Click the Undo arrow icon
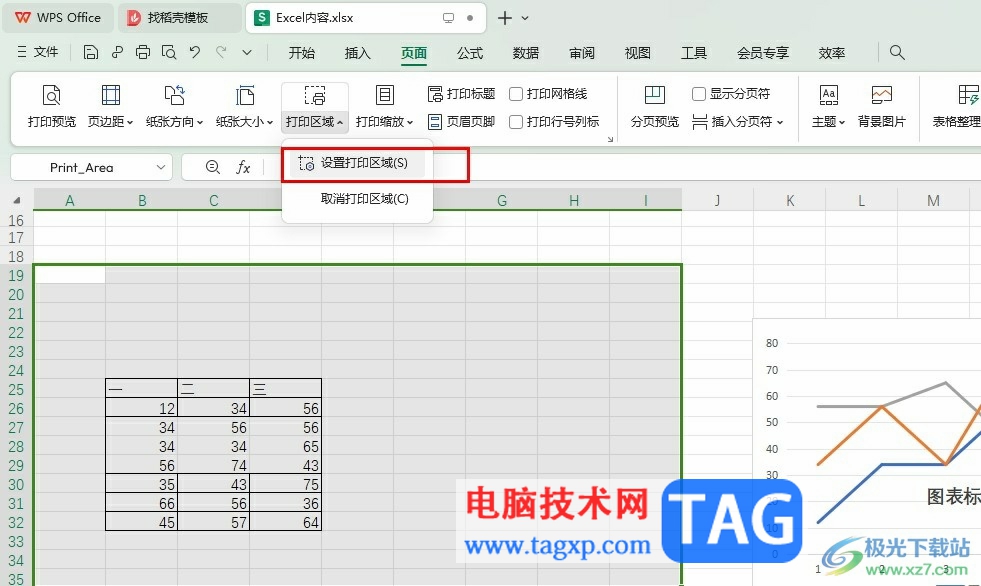The height and width of the screenshot is (586, 981). click(195, 52)
